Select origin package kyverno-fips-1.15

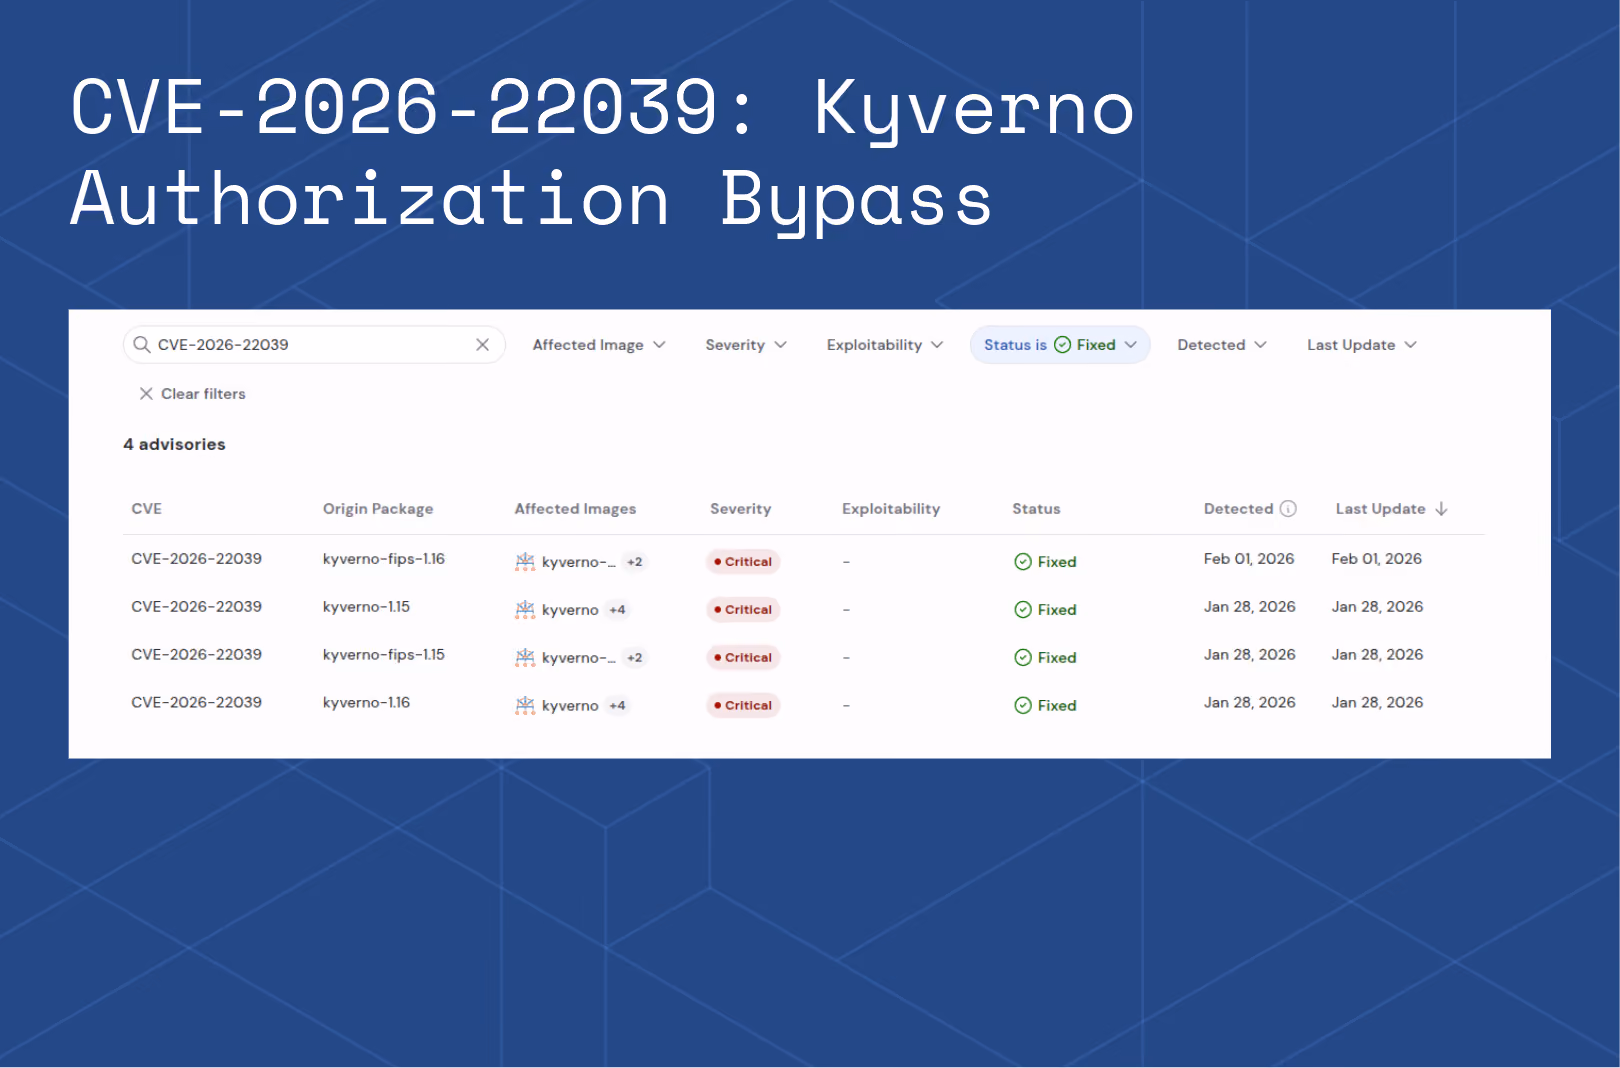384,655
